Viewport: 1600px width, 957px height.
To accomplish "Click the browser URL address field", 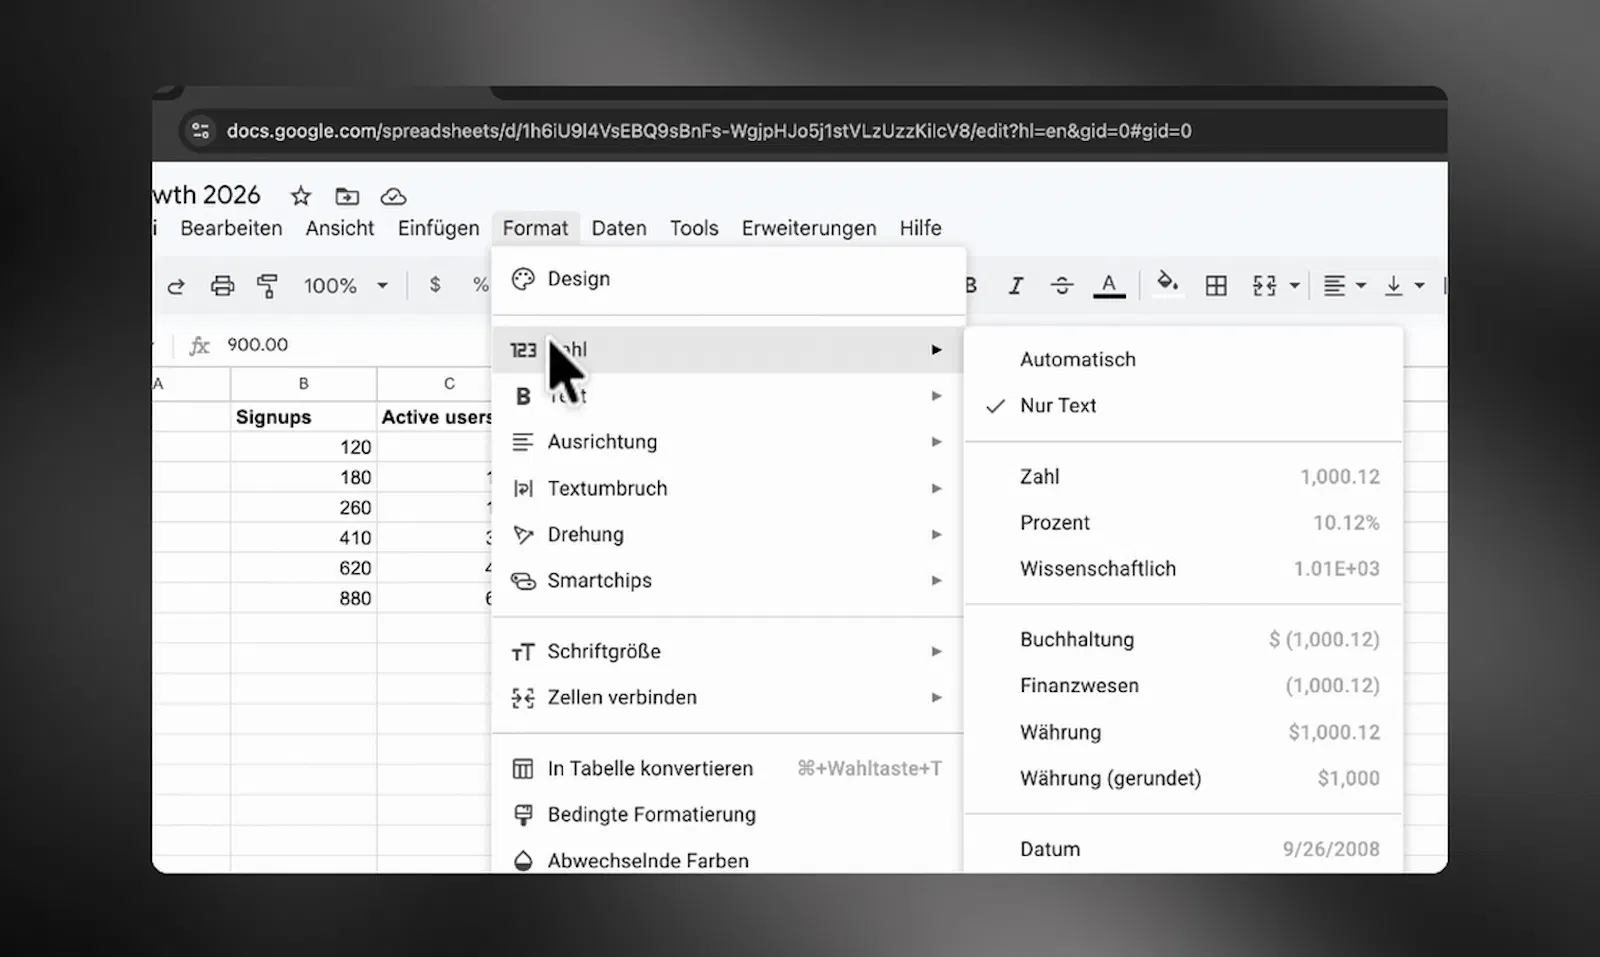I will (709, 131).
